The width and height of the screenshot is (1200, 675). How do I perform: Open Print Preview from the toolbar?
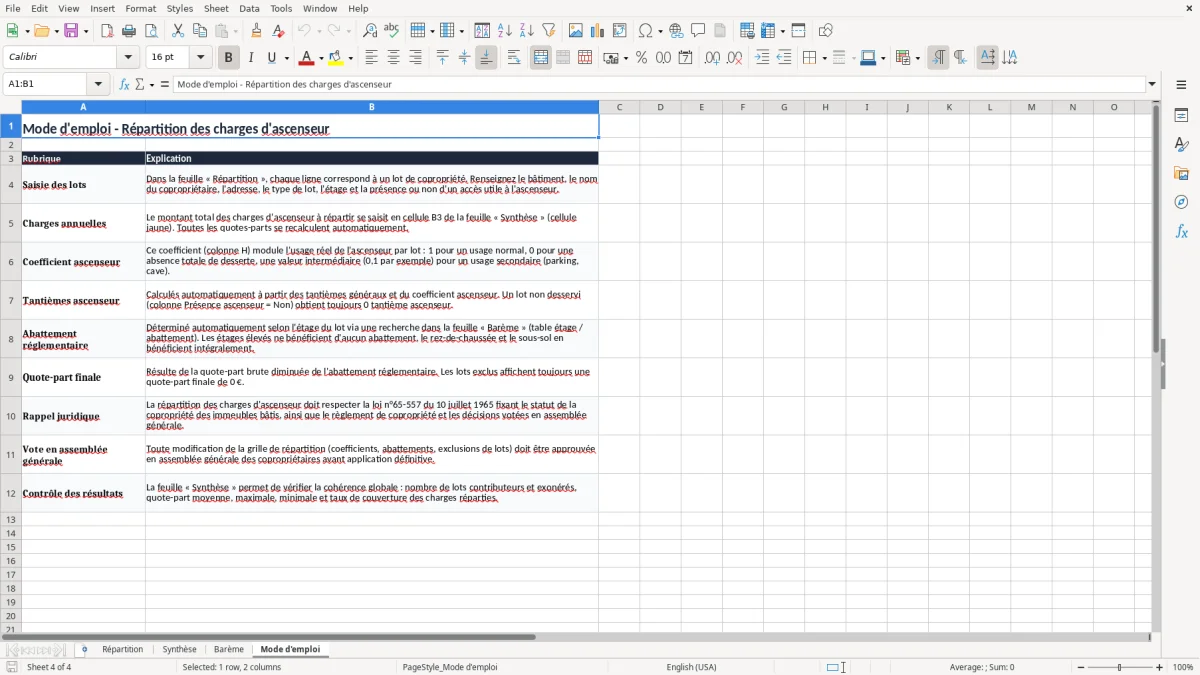(x=151, y=31)
